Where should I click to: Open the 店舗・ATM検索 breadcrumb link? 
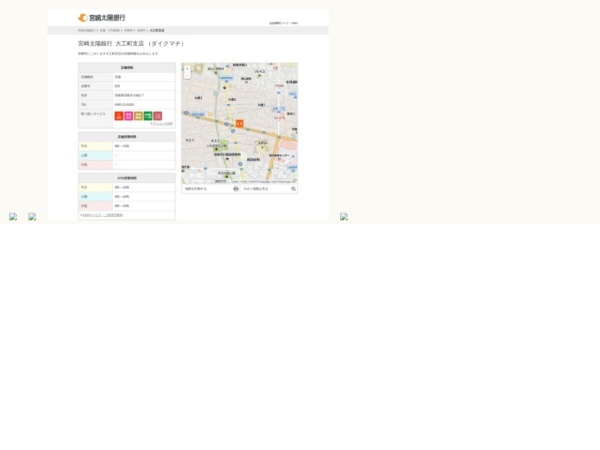[109, 30]
